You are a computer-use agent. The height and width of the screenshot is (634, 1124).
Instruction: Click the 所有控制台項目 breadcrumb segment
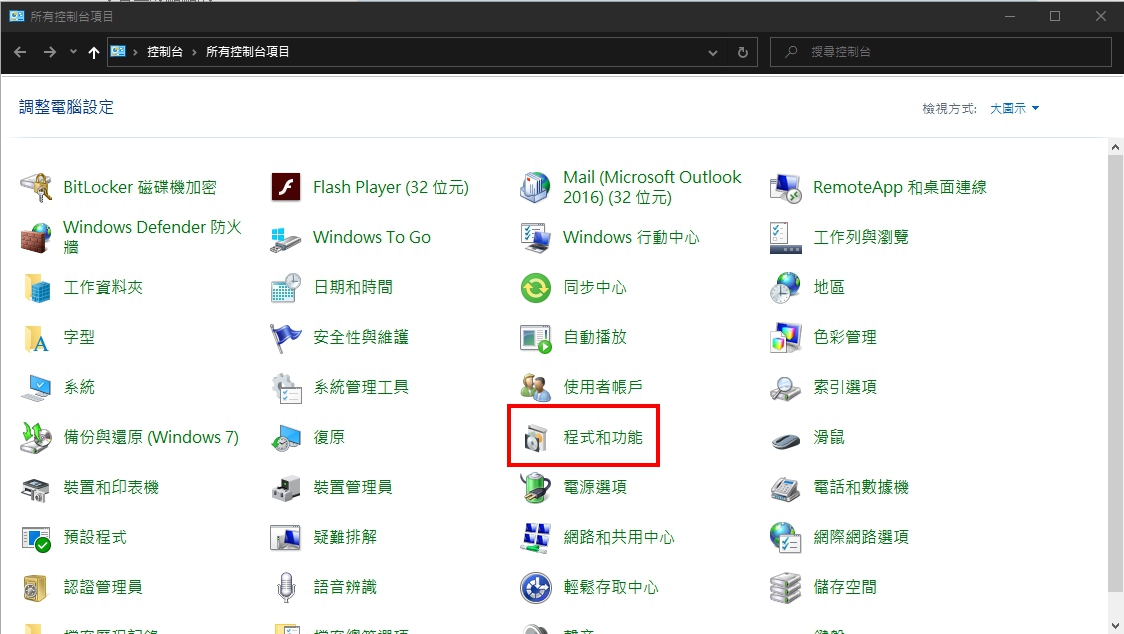coord(247,52)
